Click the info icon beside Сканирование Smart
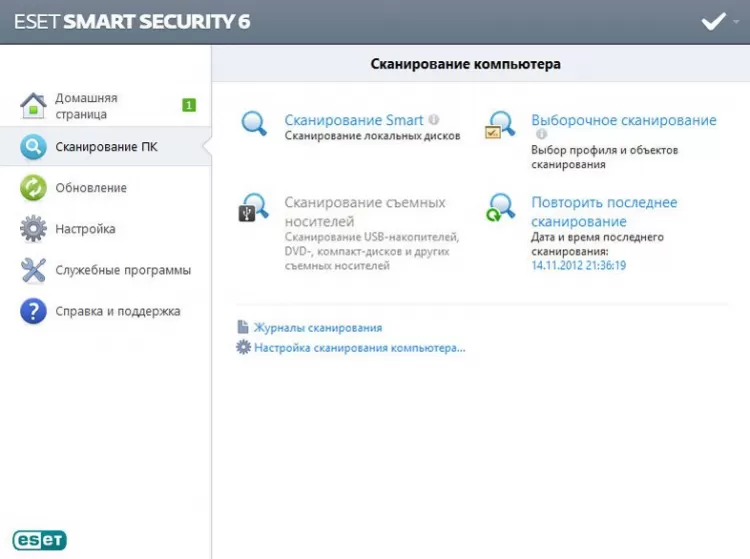This screenshot has height=559, width=750. pyautogui.click(x=434, y=120)
